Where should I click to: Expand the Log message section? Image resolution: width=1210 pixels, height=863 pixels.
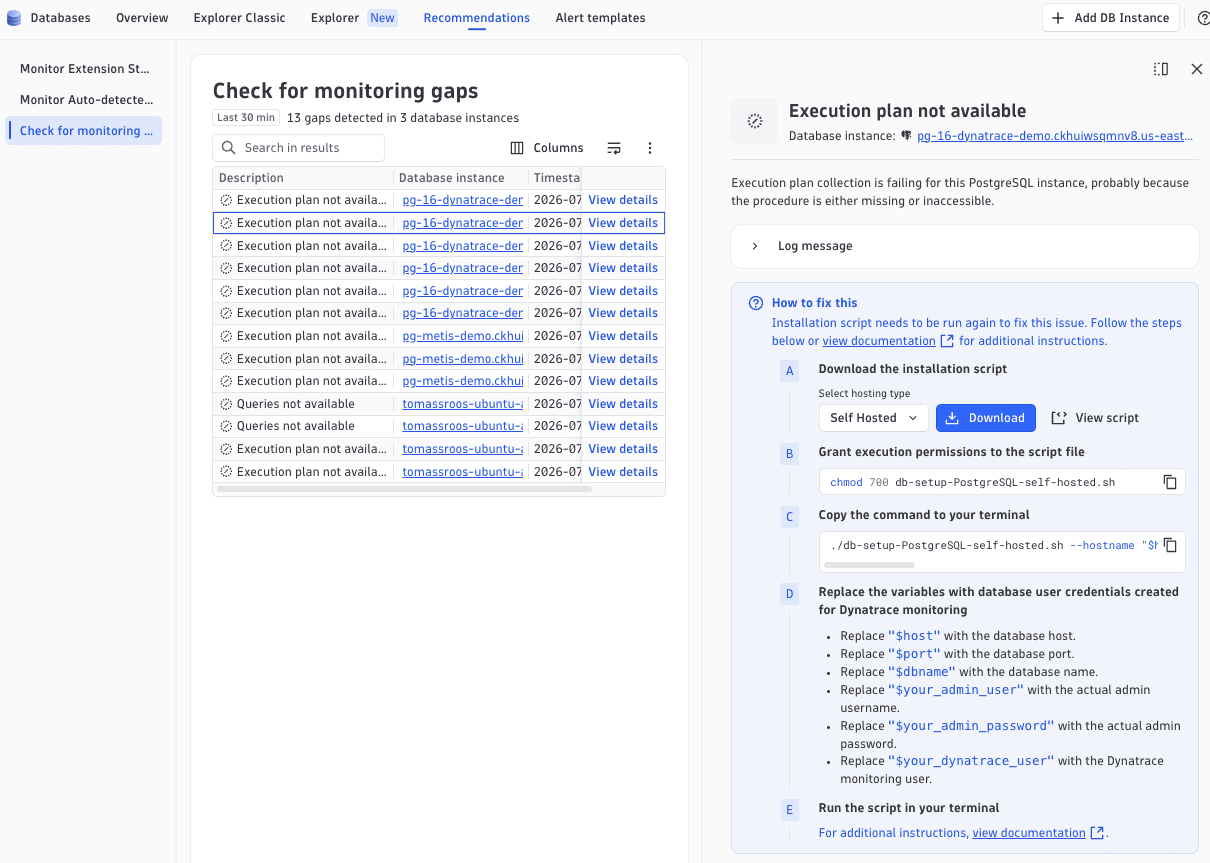[x=965, y=246]
